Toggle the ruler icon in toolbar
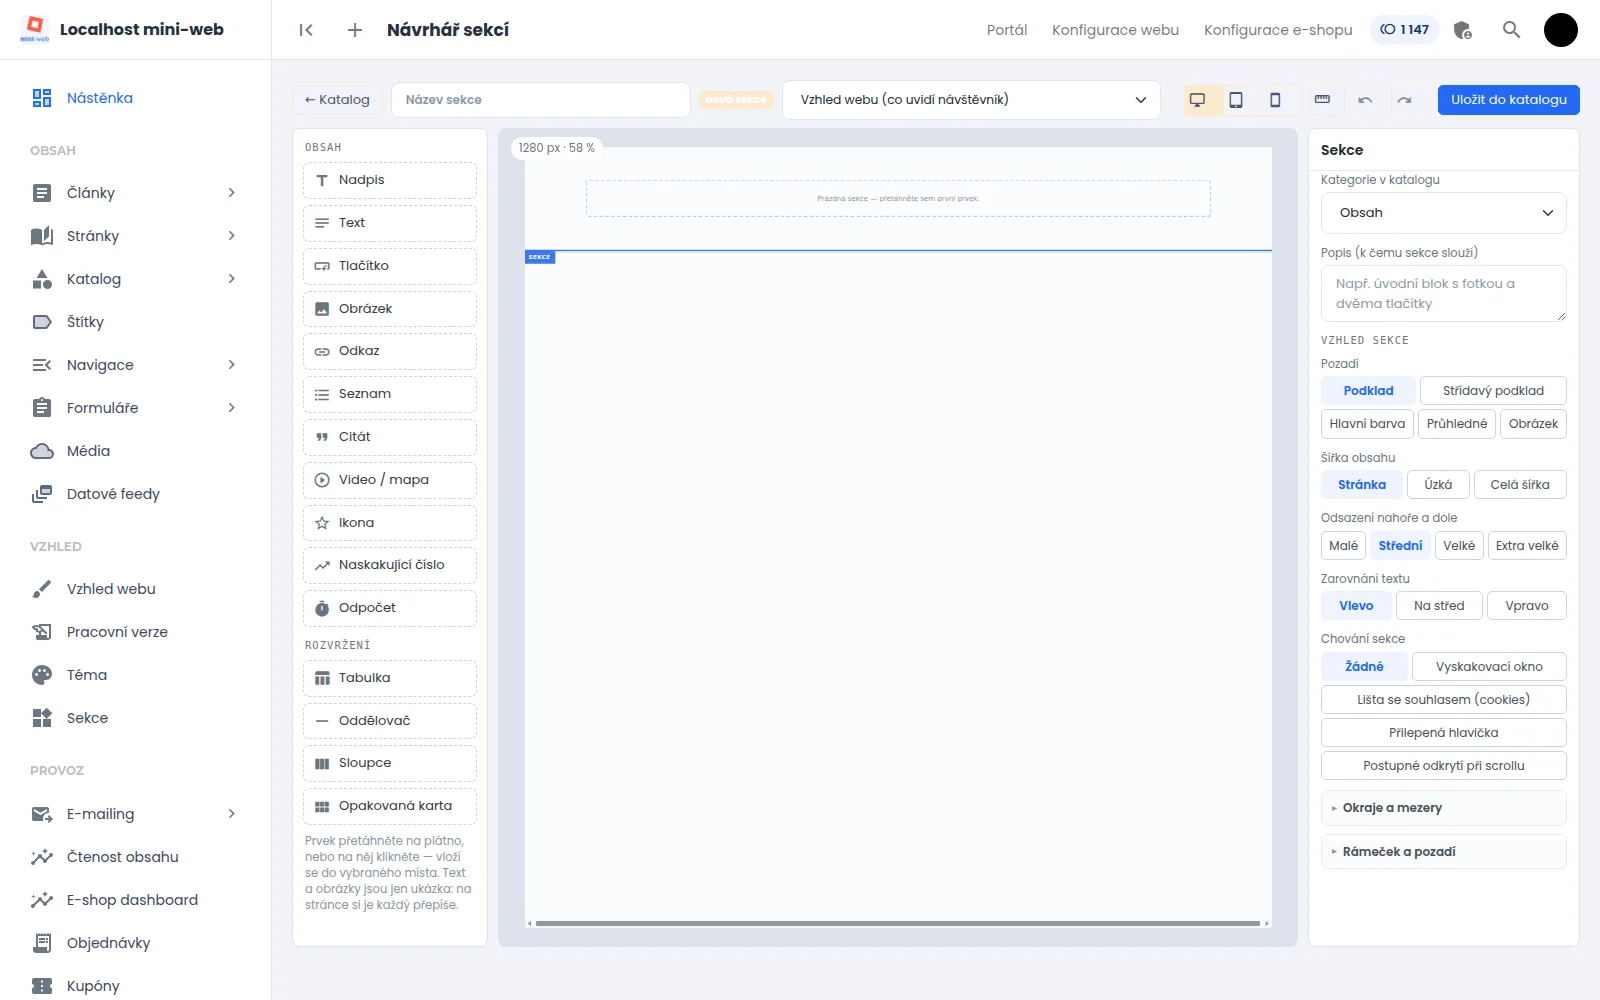Screen dimensions: 1600x1000 1322,100
